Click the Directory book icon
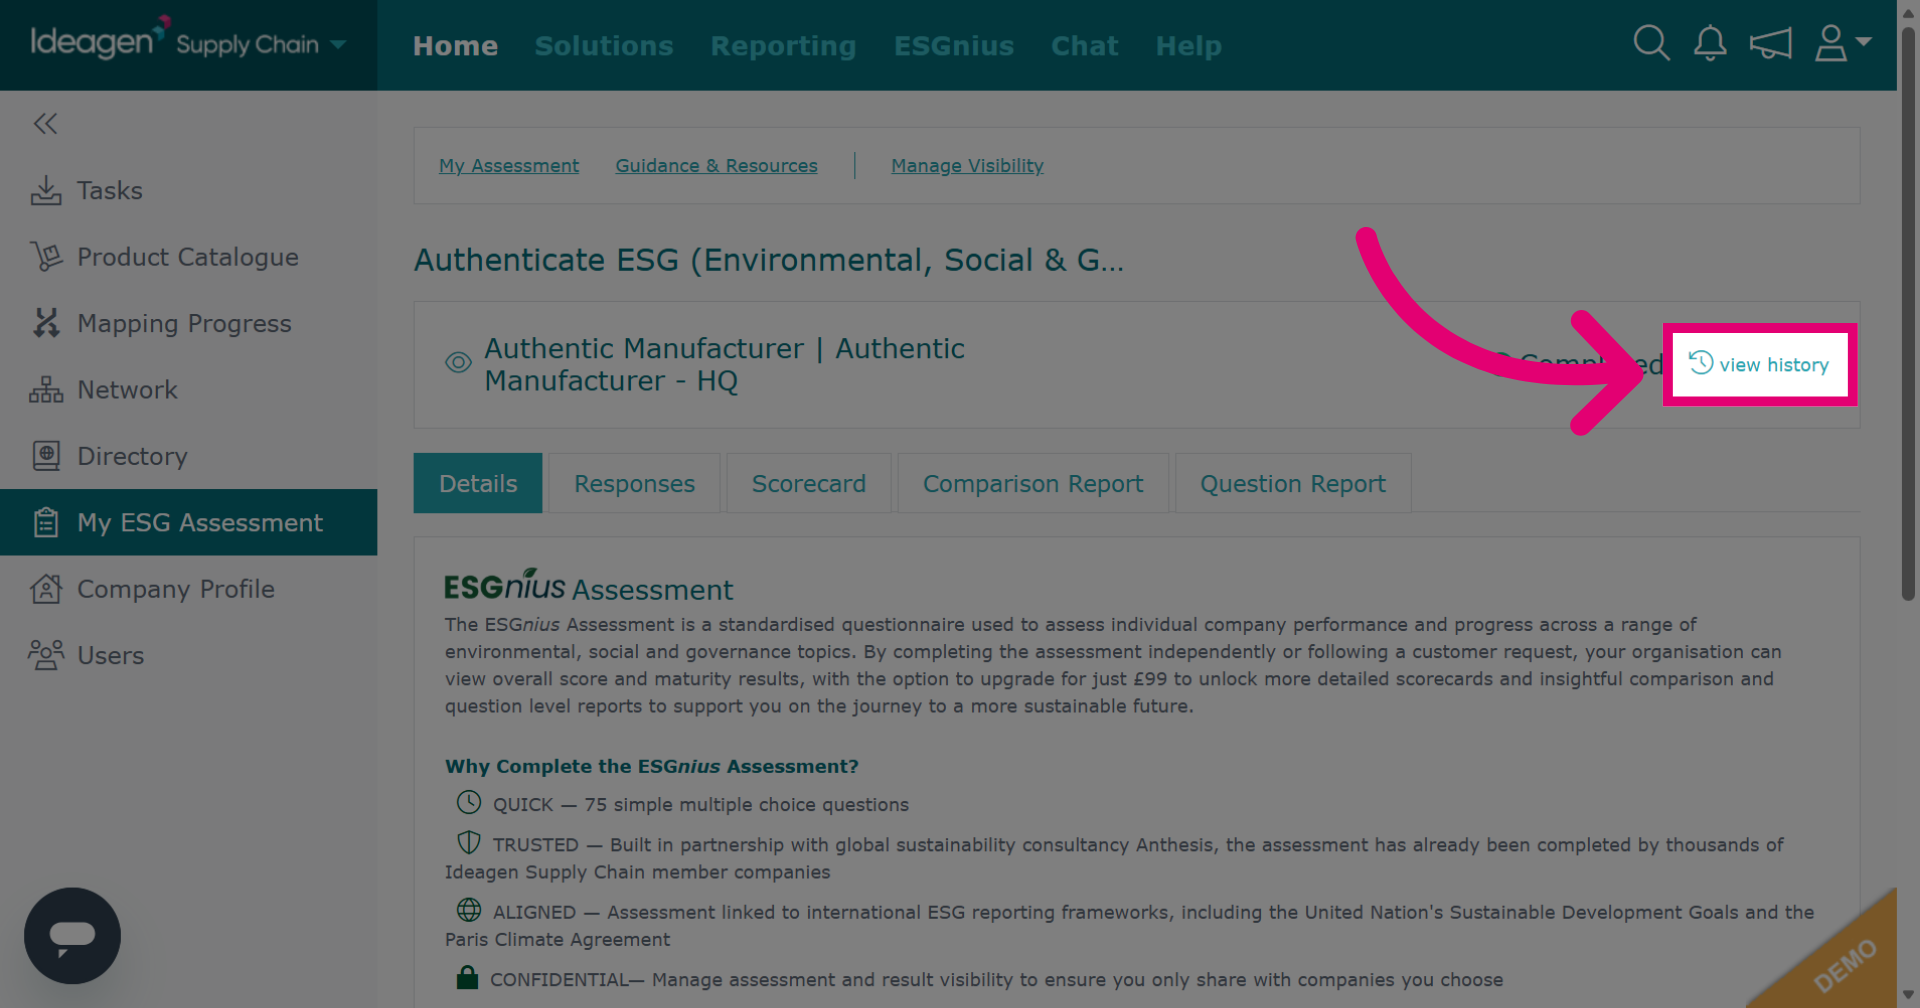Viewport: 1920px width, 1008px height. click(46, 456)
